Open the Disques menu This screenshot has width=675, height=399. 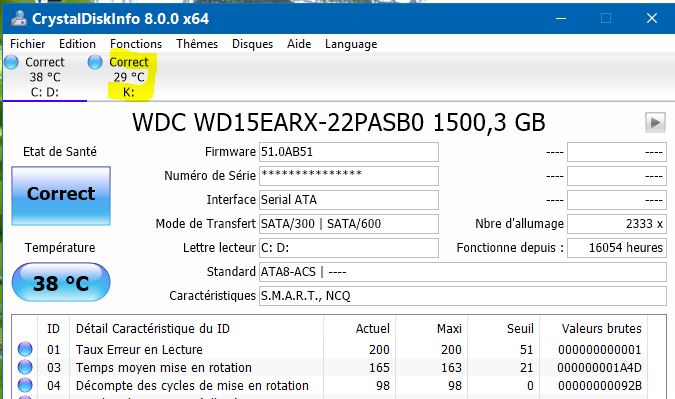(x=252, y=44)
